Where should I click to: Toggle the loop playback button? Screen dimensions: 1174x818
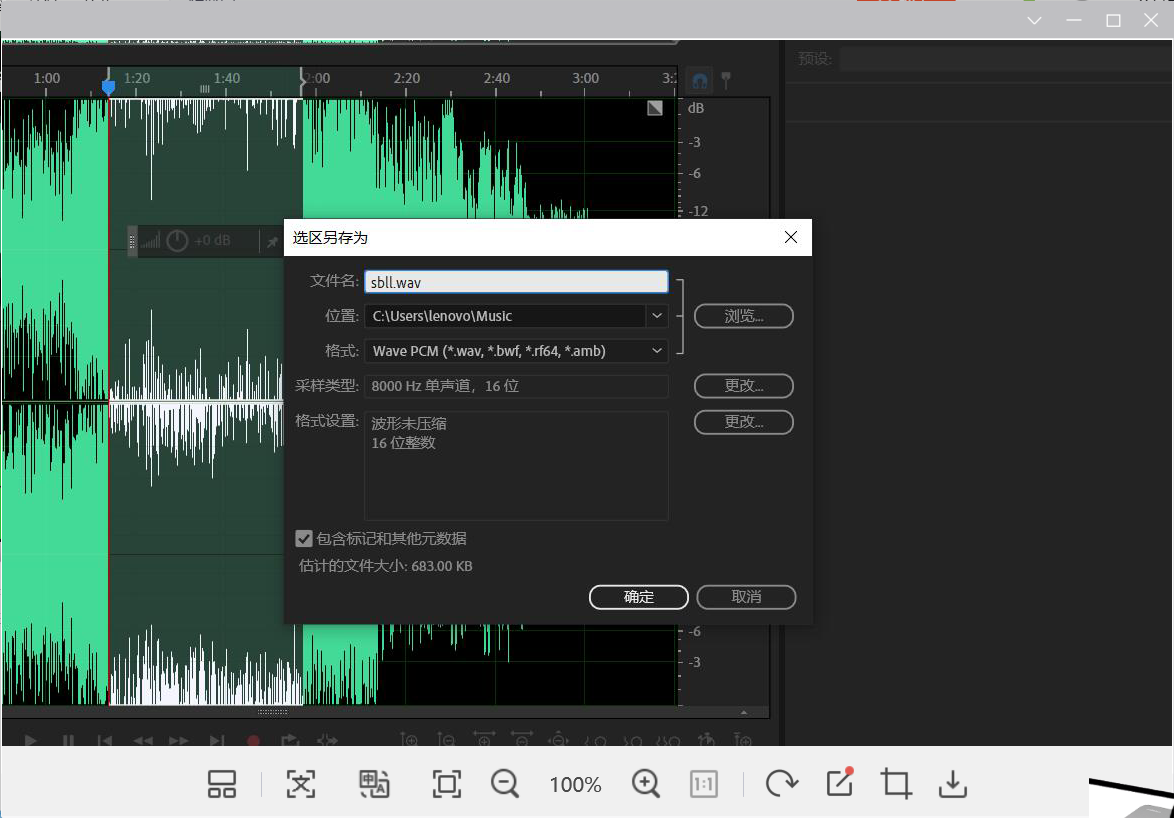(290, 740)
